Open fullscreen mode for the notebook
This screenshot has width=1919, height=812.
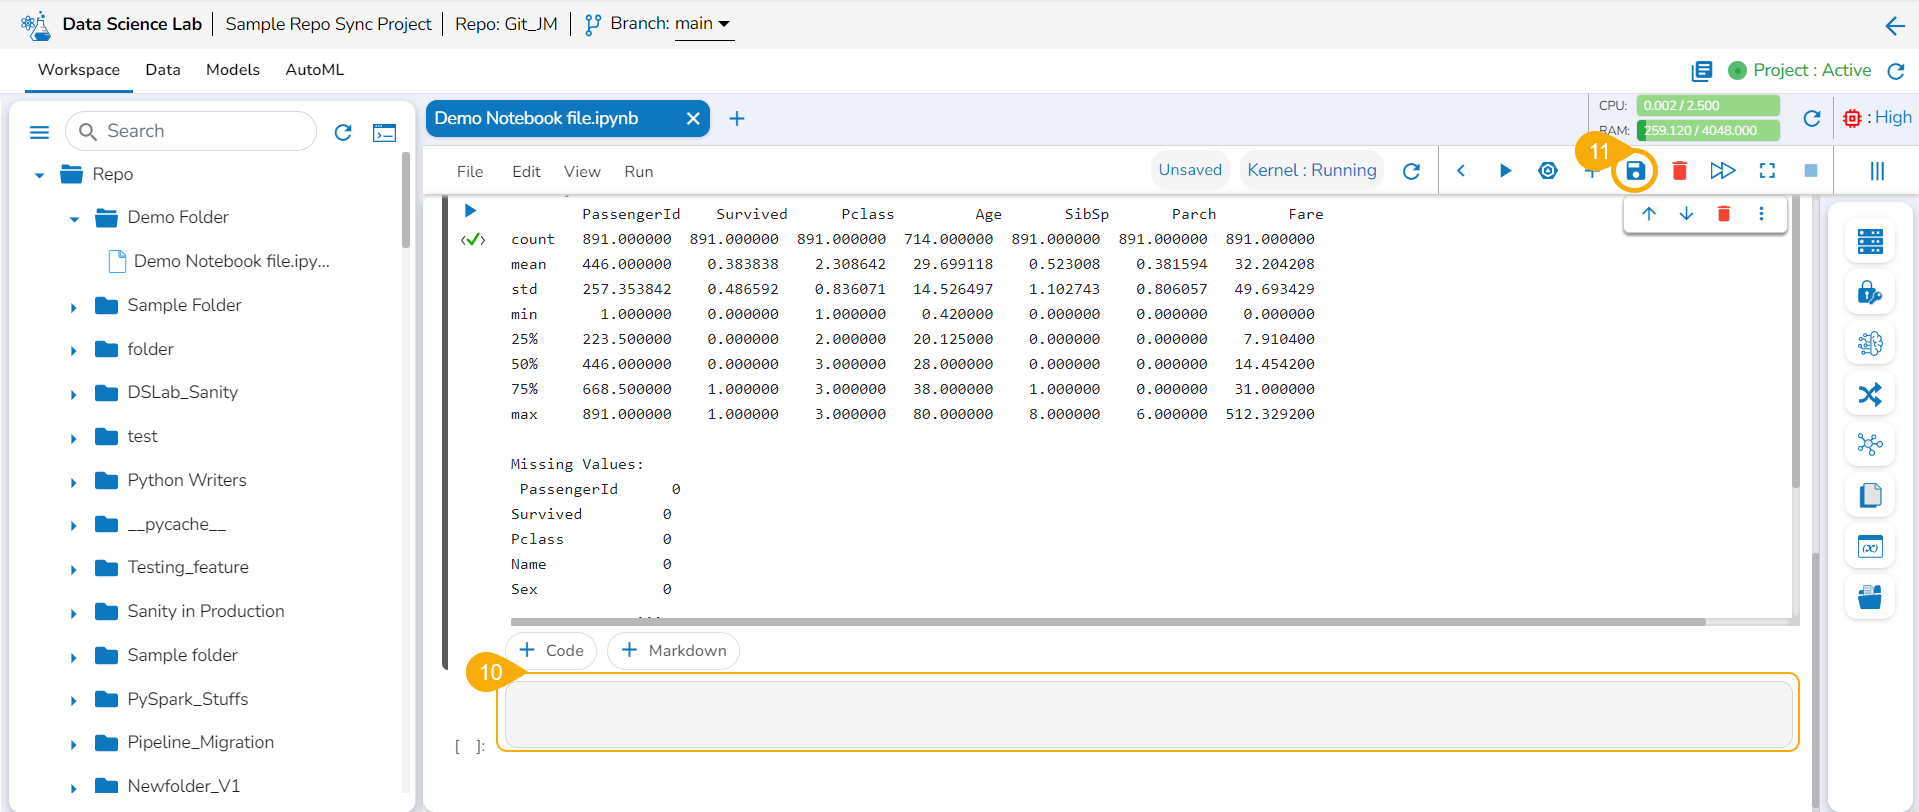point(1767,171)
